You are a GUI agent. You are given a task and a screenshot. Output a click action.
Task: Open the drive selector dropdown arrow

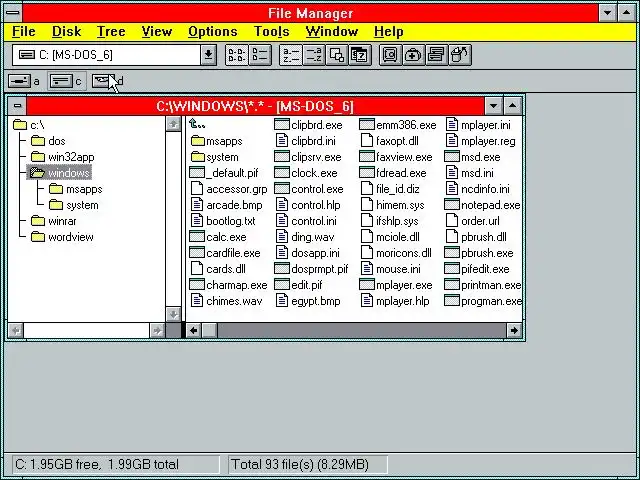pyautogui.click(x=208, y=55)
